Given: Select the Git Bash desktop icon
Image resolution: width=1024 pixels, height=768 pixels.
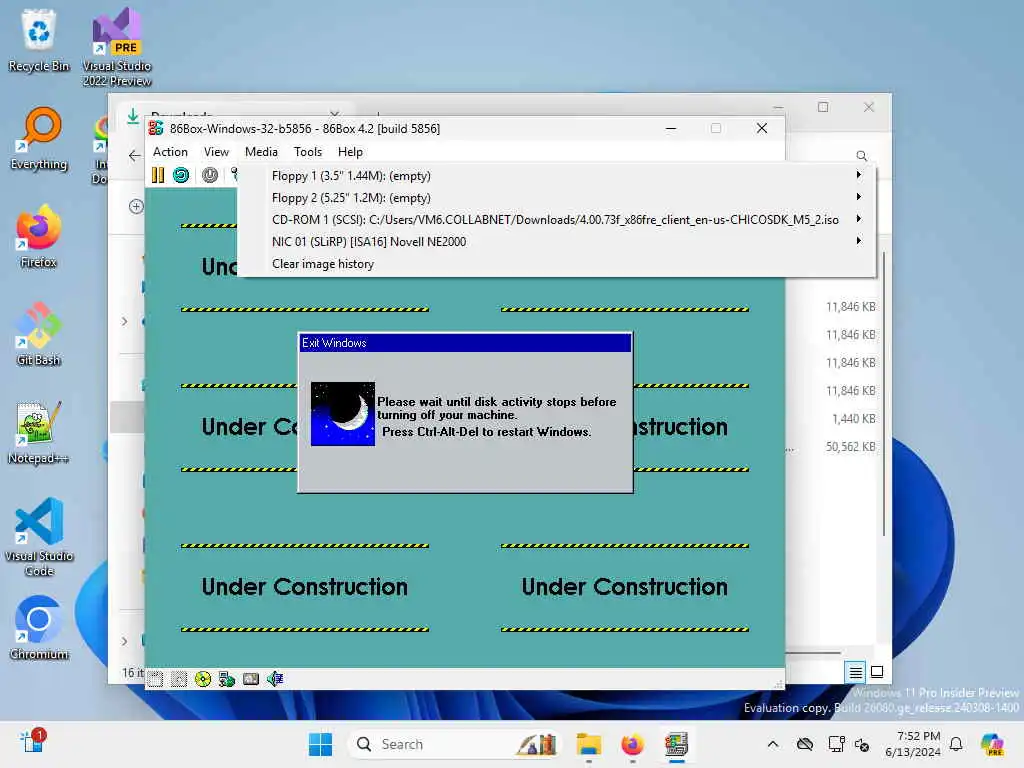Looking at the screenshot, I should click(39, 334).
